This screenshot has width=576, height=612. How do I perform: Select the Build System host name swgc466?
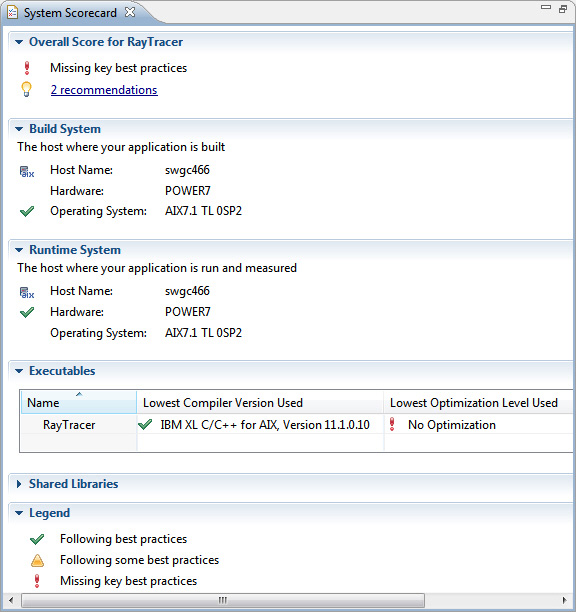(187, 170)
